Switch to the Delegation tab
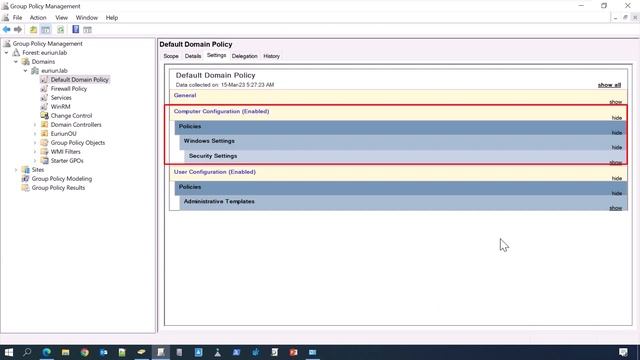Screen dimensions: 640x360 (244, 56)
